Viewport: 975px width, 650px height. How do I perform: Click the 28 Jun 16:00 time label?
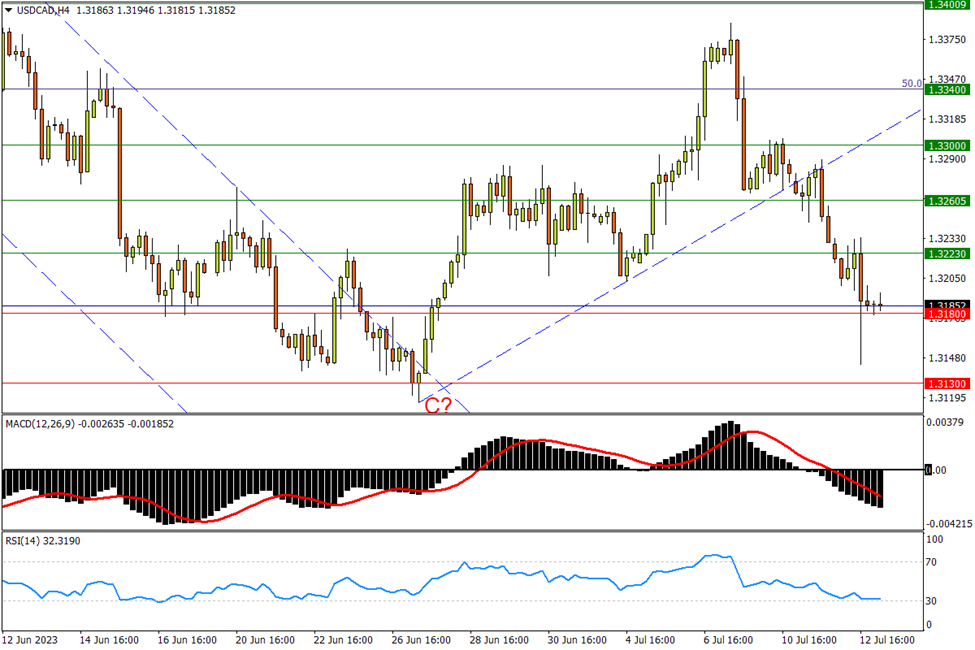coord(498,639)
